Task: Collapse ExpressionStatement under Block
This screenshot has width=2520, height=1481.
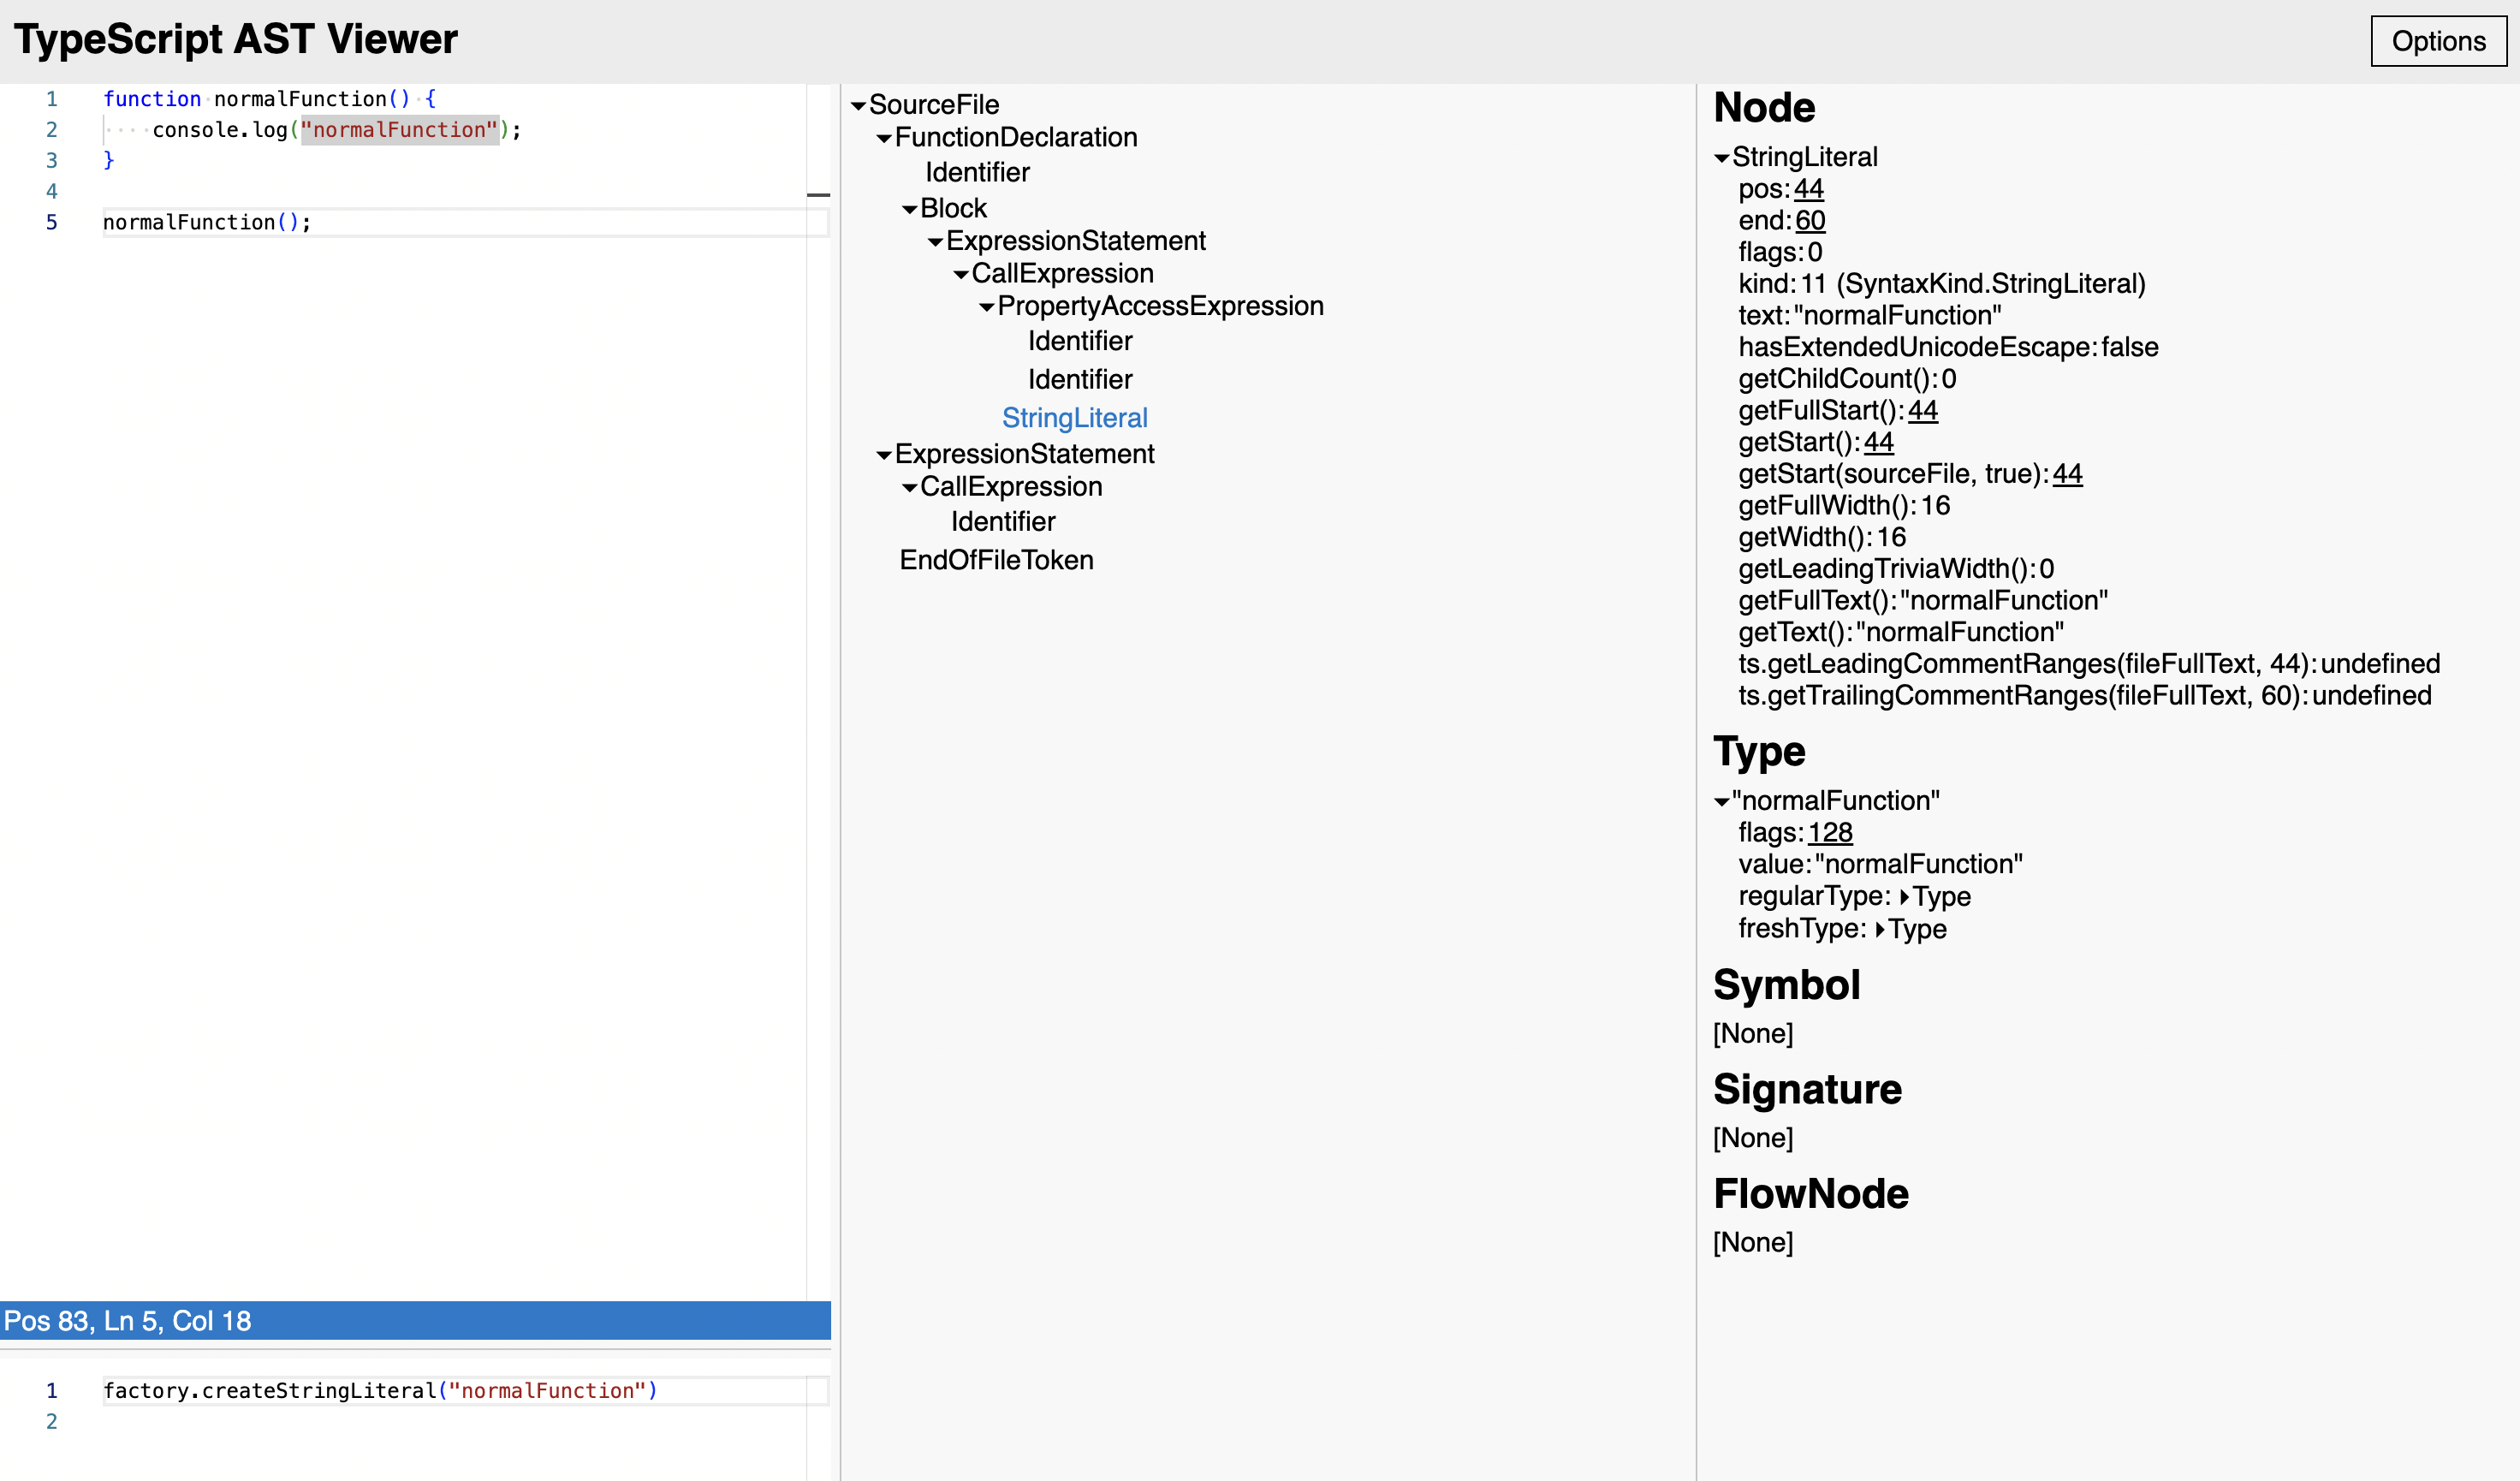Action: click(936, 242)
